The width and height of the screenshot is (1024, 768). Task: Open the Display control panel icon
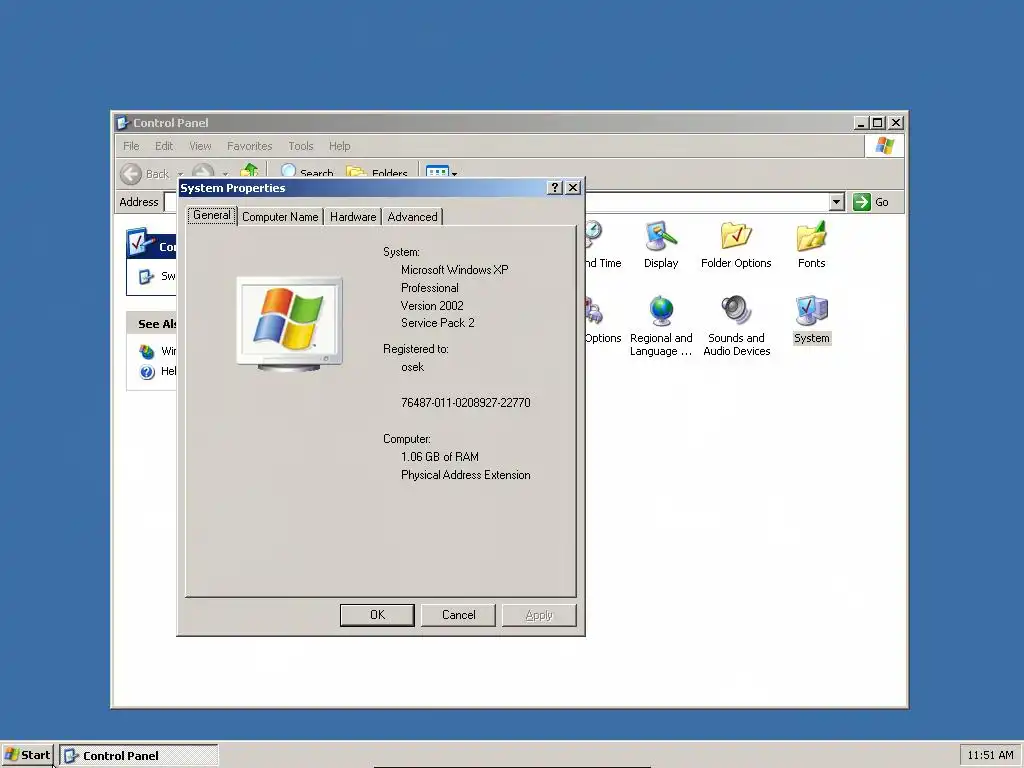(x=661, y=245)
